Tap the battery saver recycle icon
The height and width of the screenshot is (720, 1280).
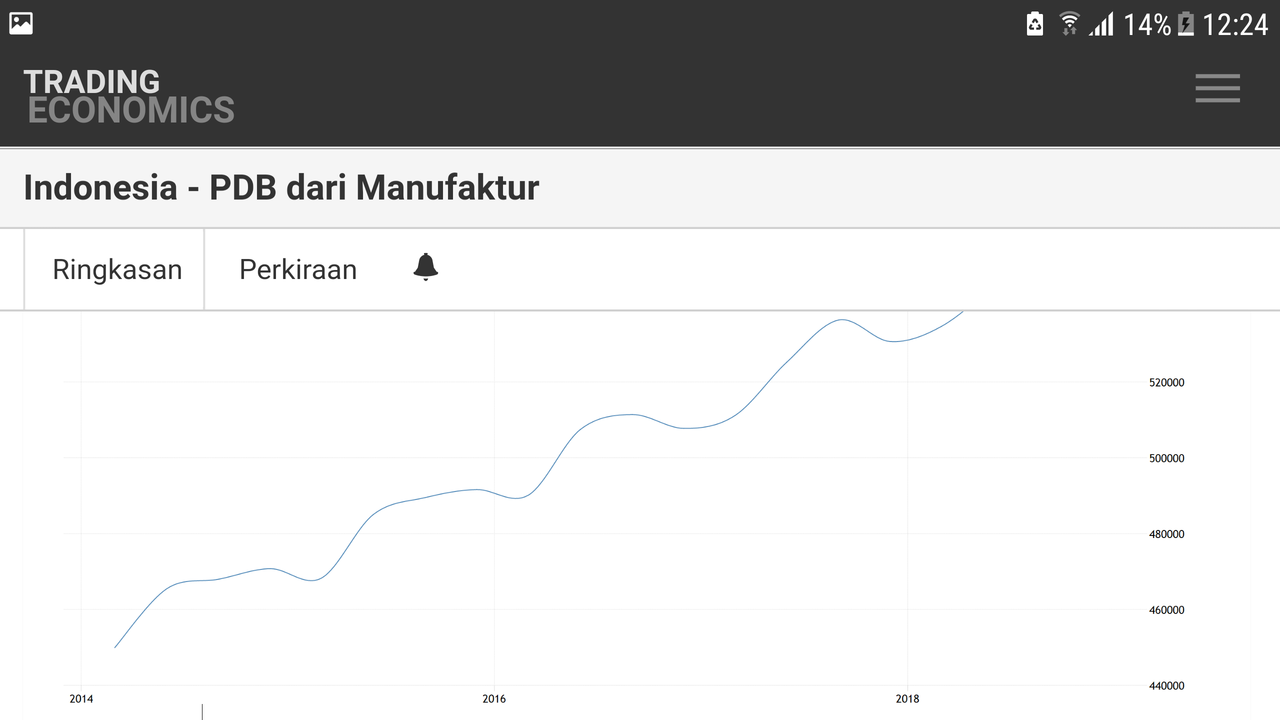(1035, 24)
